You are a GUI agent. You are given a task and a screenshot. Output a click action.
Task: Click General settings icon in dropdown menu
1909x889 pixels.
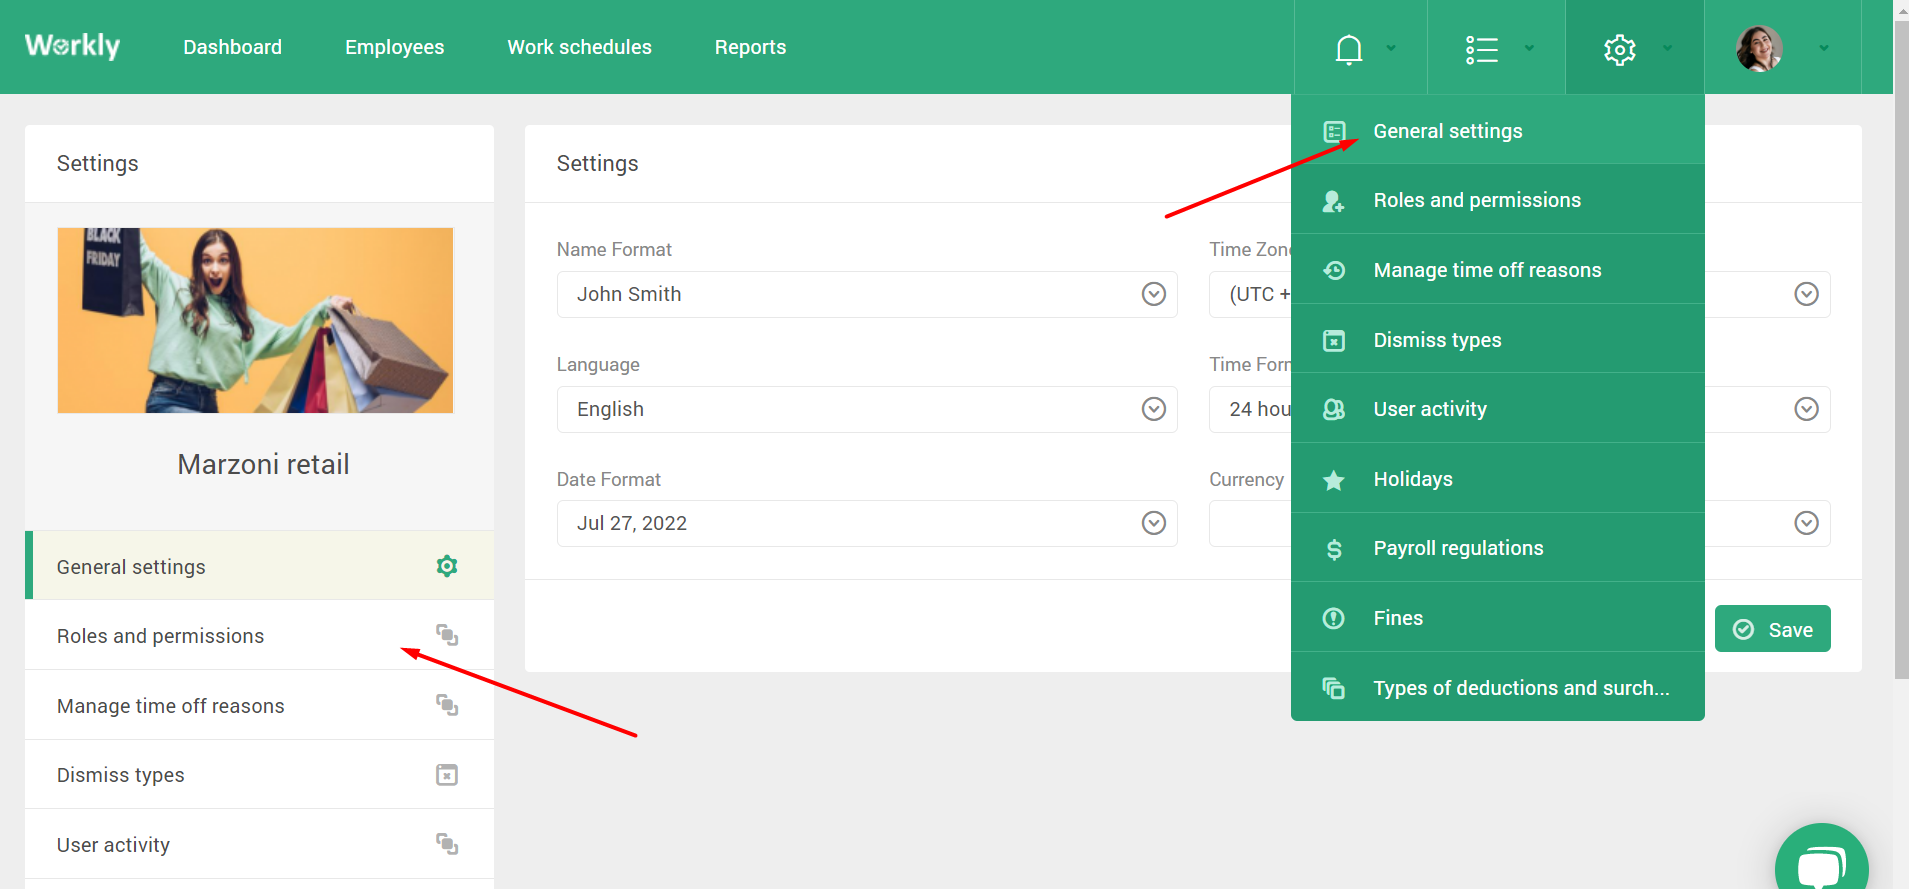[x=1334, y=131]
